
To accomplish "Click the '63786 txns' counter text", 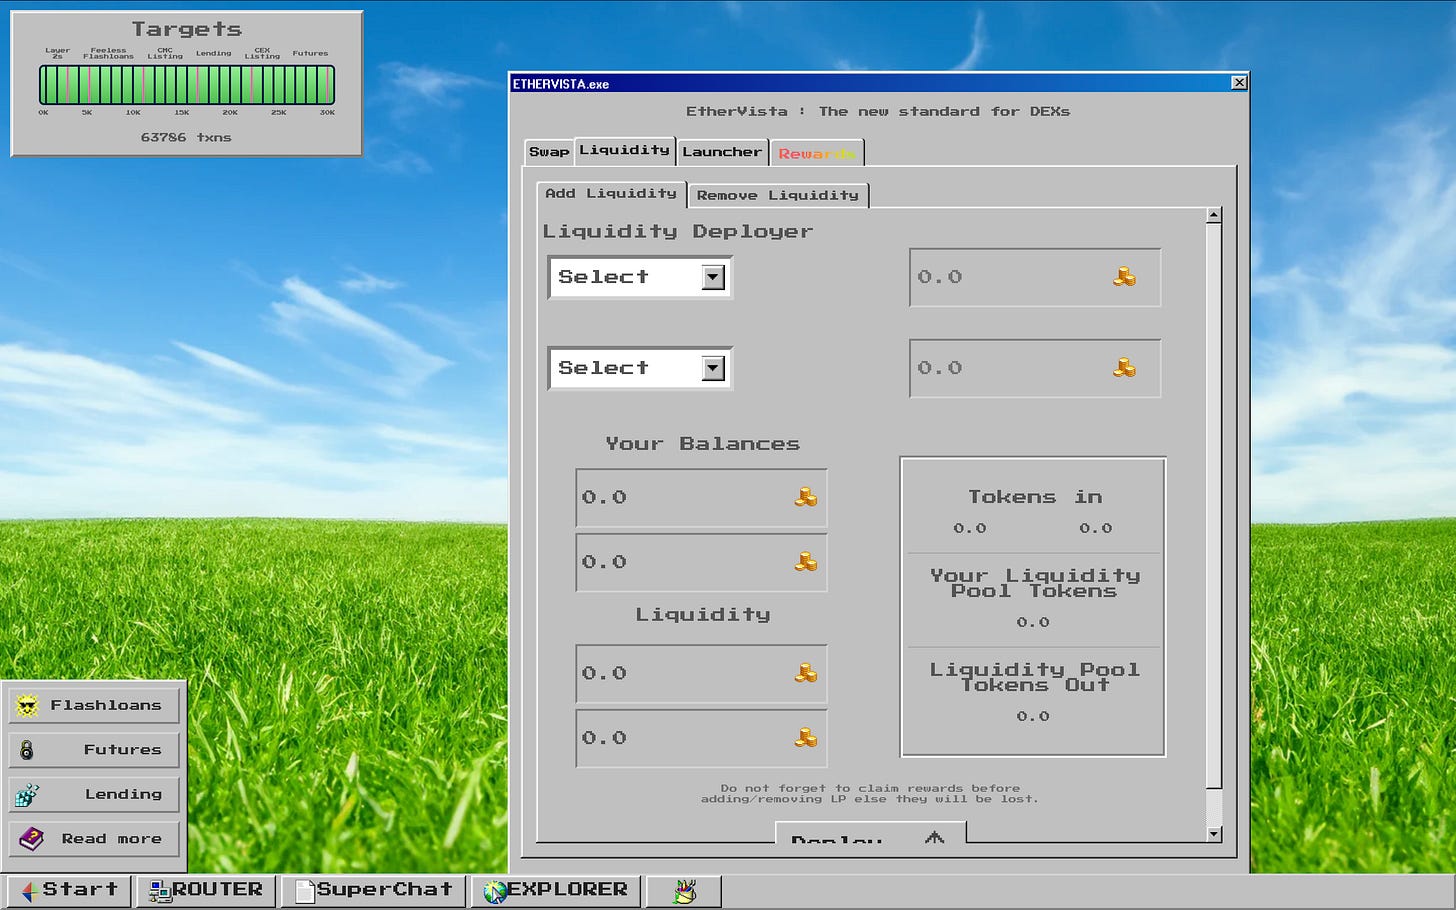I will pyautogui.click(x=186, y=137).
